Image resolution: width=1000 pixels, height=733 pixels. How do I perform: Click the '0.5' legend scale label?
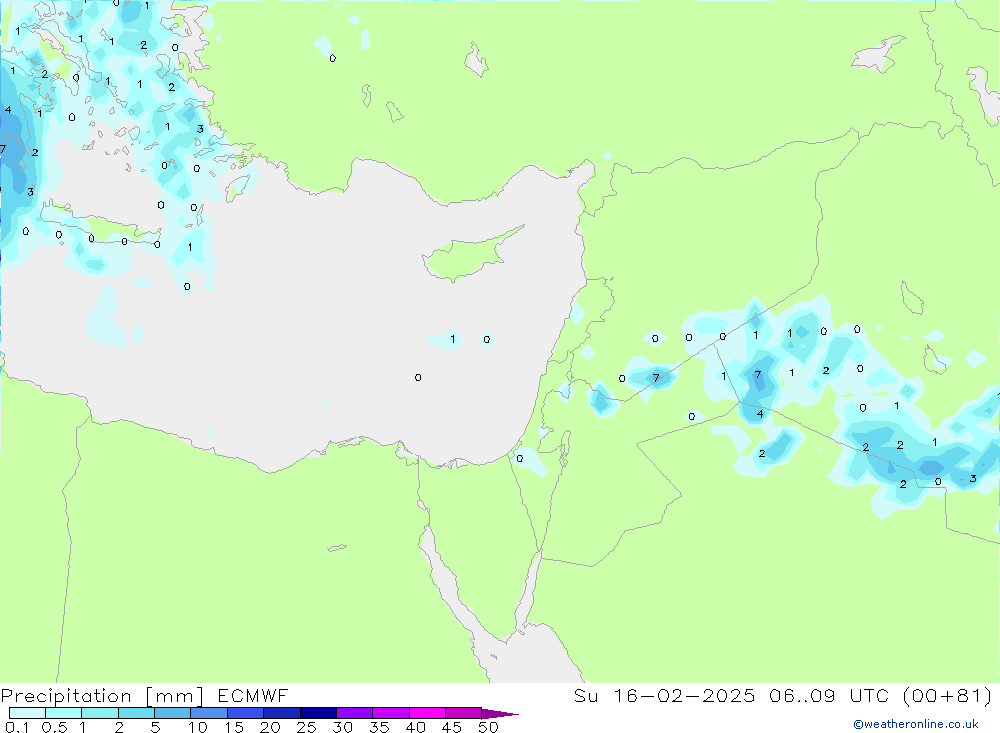54,727
